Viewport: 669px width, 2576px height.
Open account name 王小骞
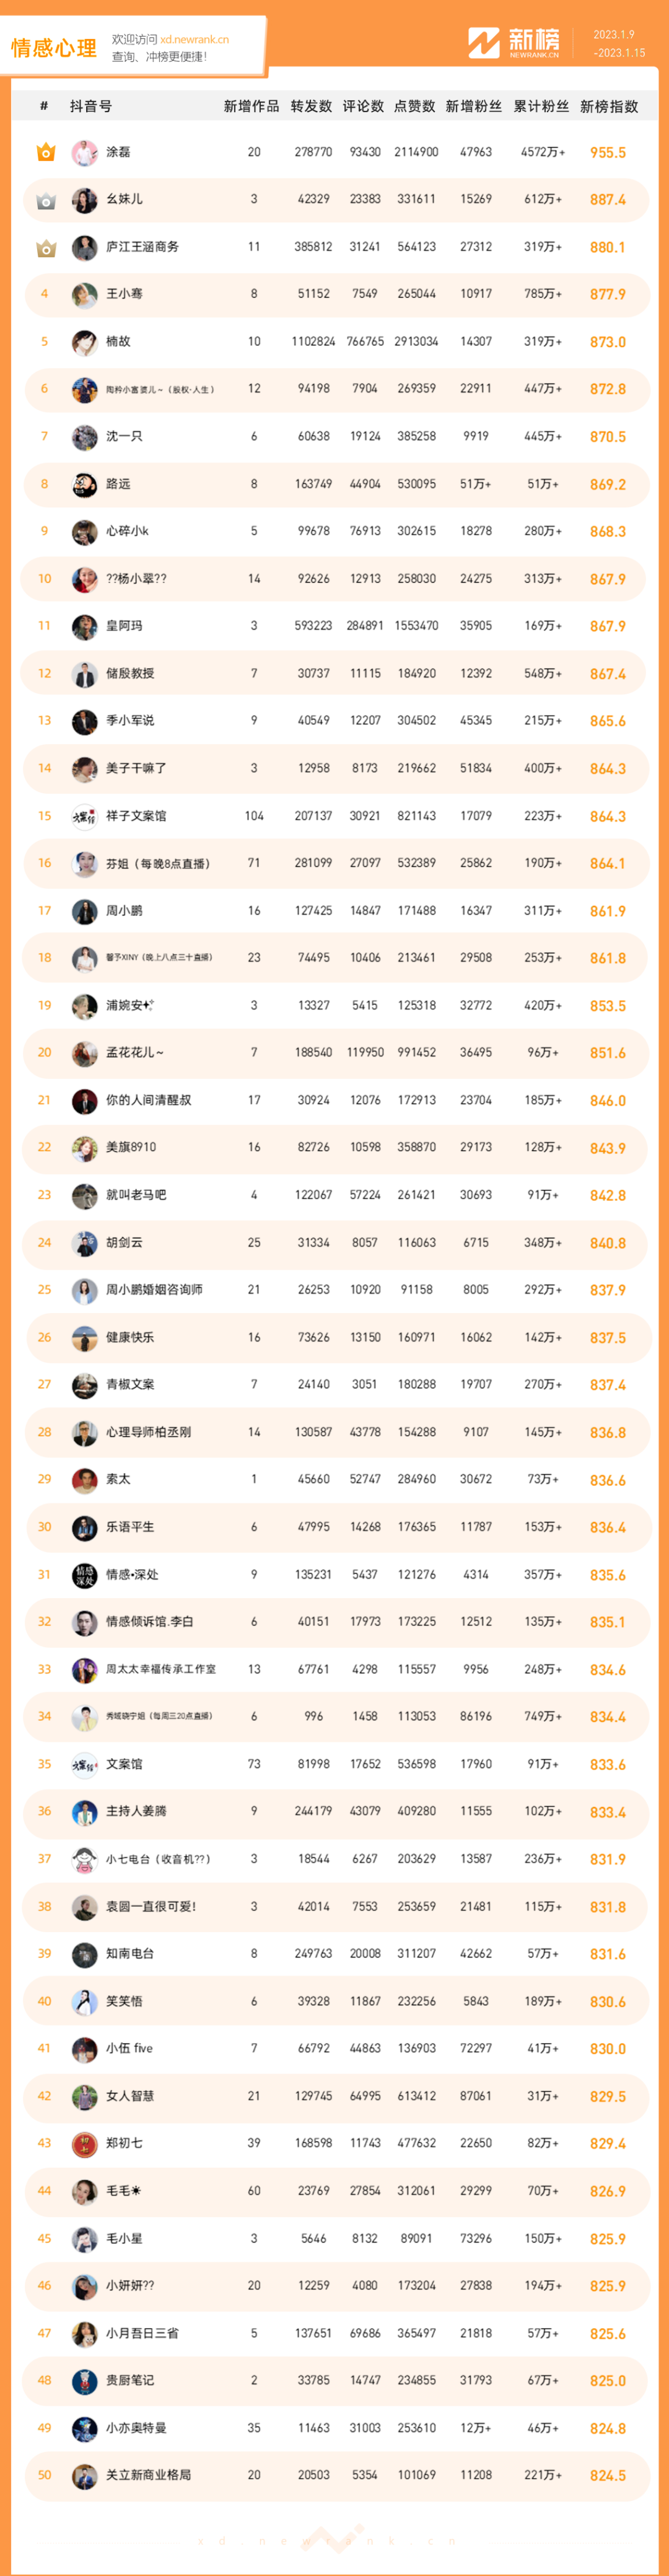point(124,294)
